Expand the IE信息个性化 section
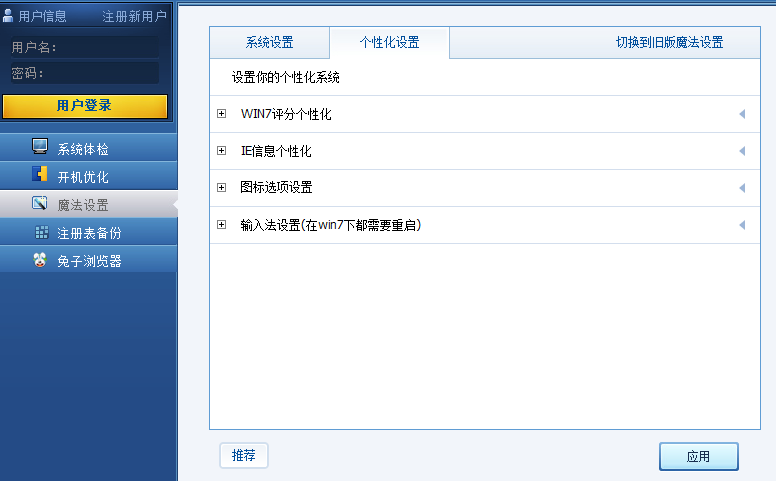Screen dimensions: 776x481 click(222, 151)
